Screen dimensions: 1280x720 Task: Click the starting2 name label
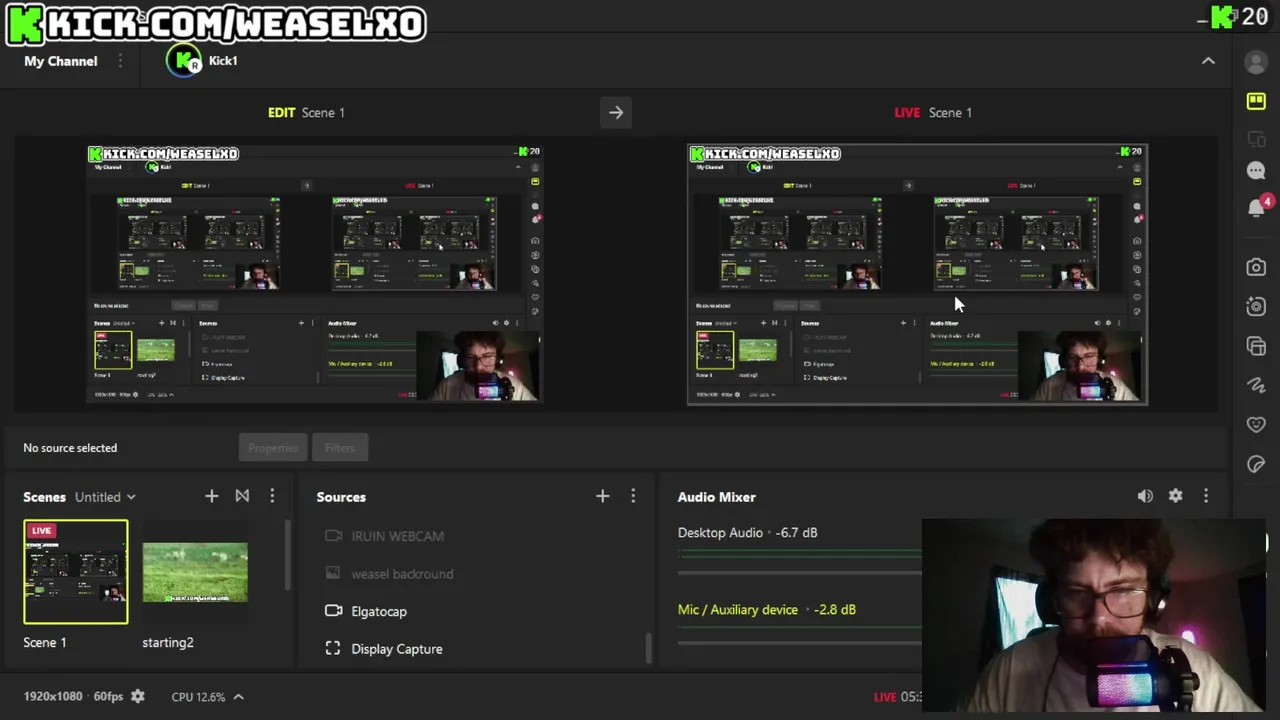tap(168, 642)
